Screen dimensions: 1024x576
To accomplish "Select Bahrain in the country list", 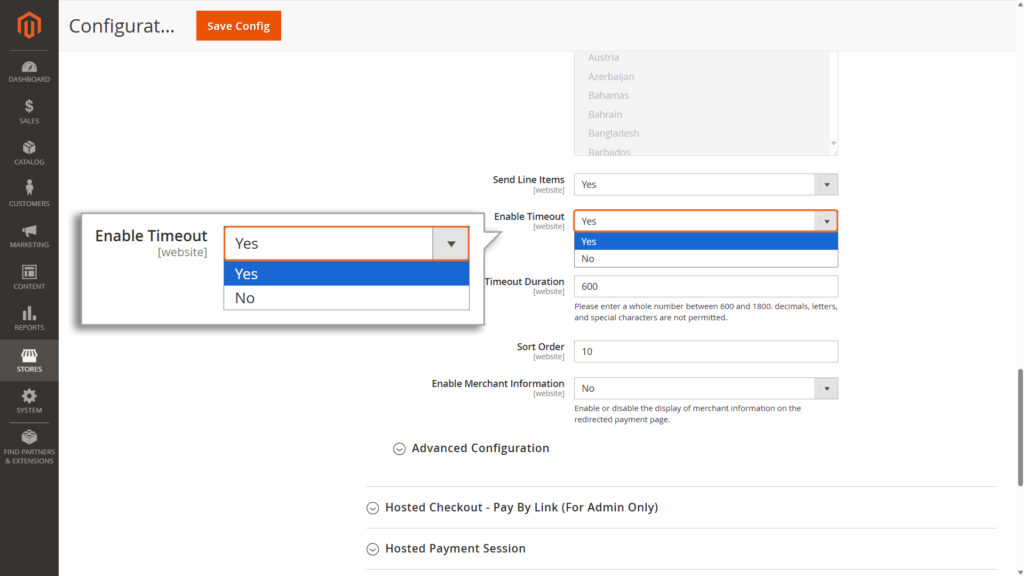I will coord(605,114).
